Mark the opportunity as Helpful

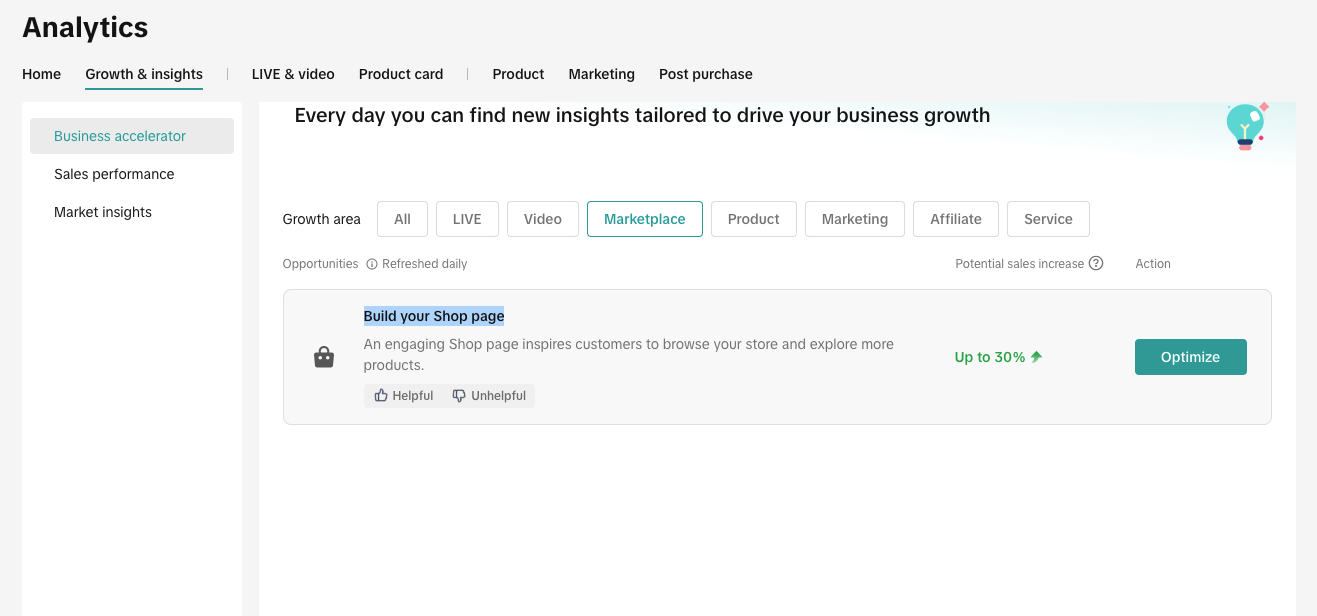(x=404, y=396)
